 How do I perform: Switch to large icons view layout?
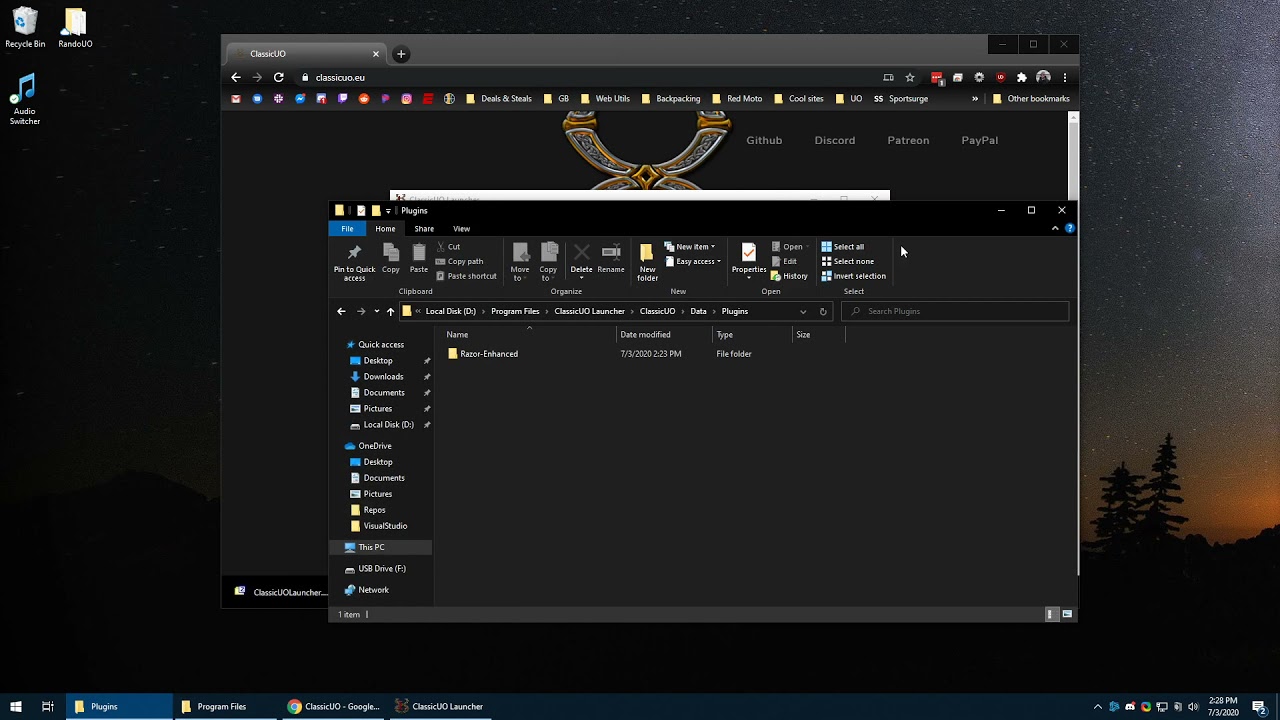(x=1067, y=614)
